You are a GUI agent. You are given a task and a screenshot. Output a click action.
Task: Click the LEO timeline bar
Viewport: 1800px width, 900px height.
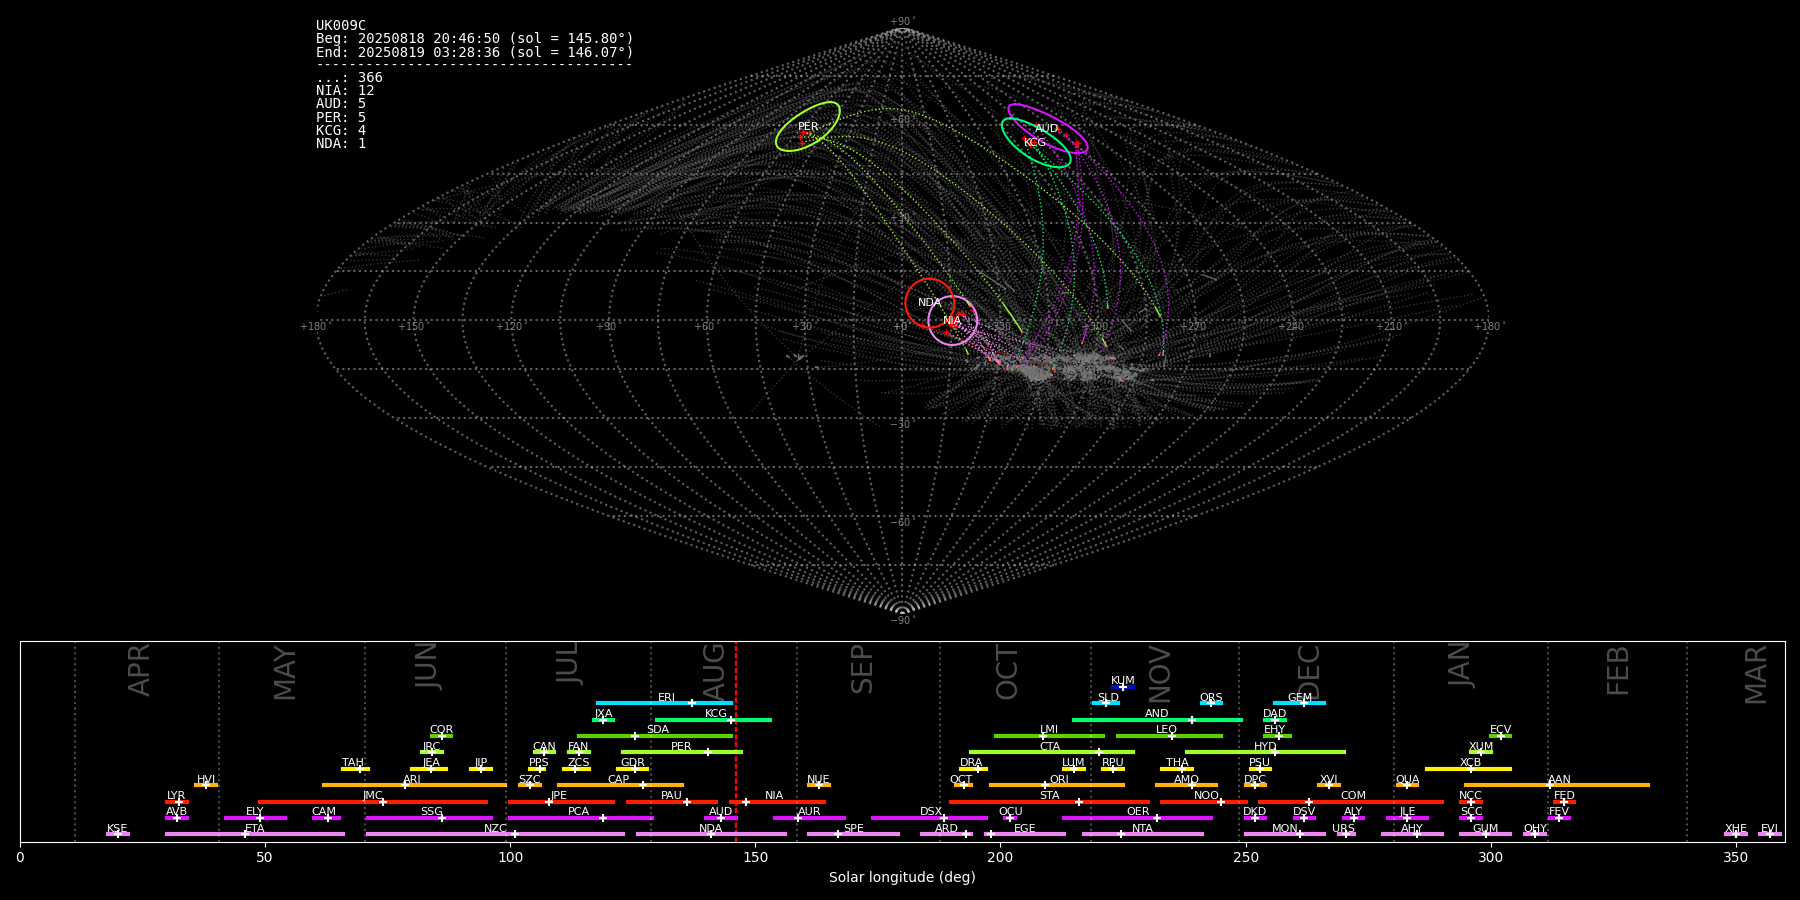[x=1169, y=736]
